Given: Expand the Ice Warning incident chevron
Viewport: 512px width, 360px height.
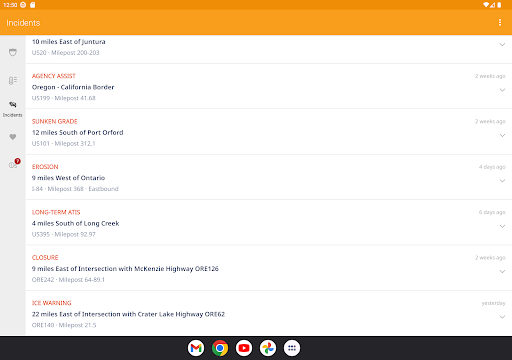Looking at the screenshot, I should (x=502, y=317).
